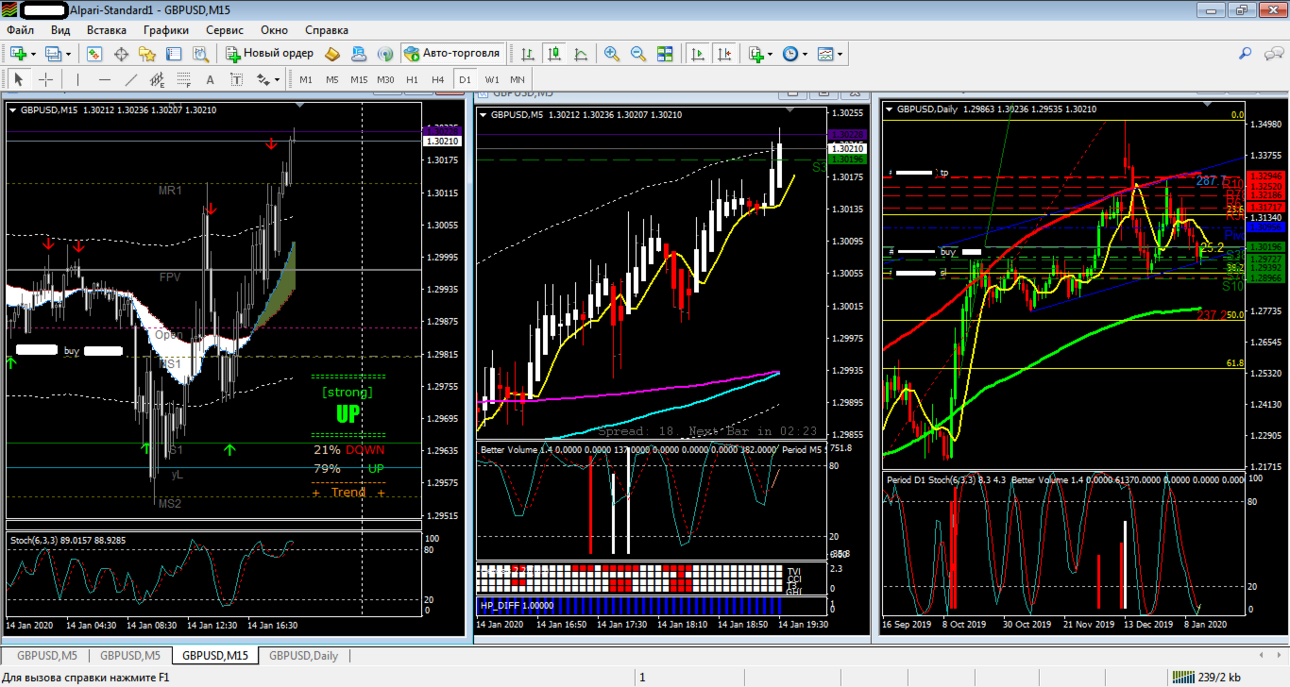The height and width of the screenshot is (687, 1290).
Task: Select the crosshair cursor tool
Action: click(x=45, y=80)
